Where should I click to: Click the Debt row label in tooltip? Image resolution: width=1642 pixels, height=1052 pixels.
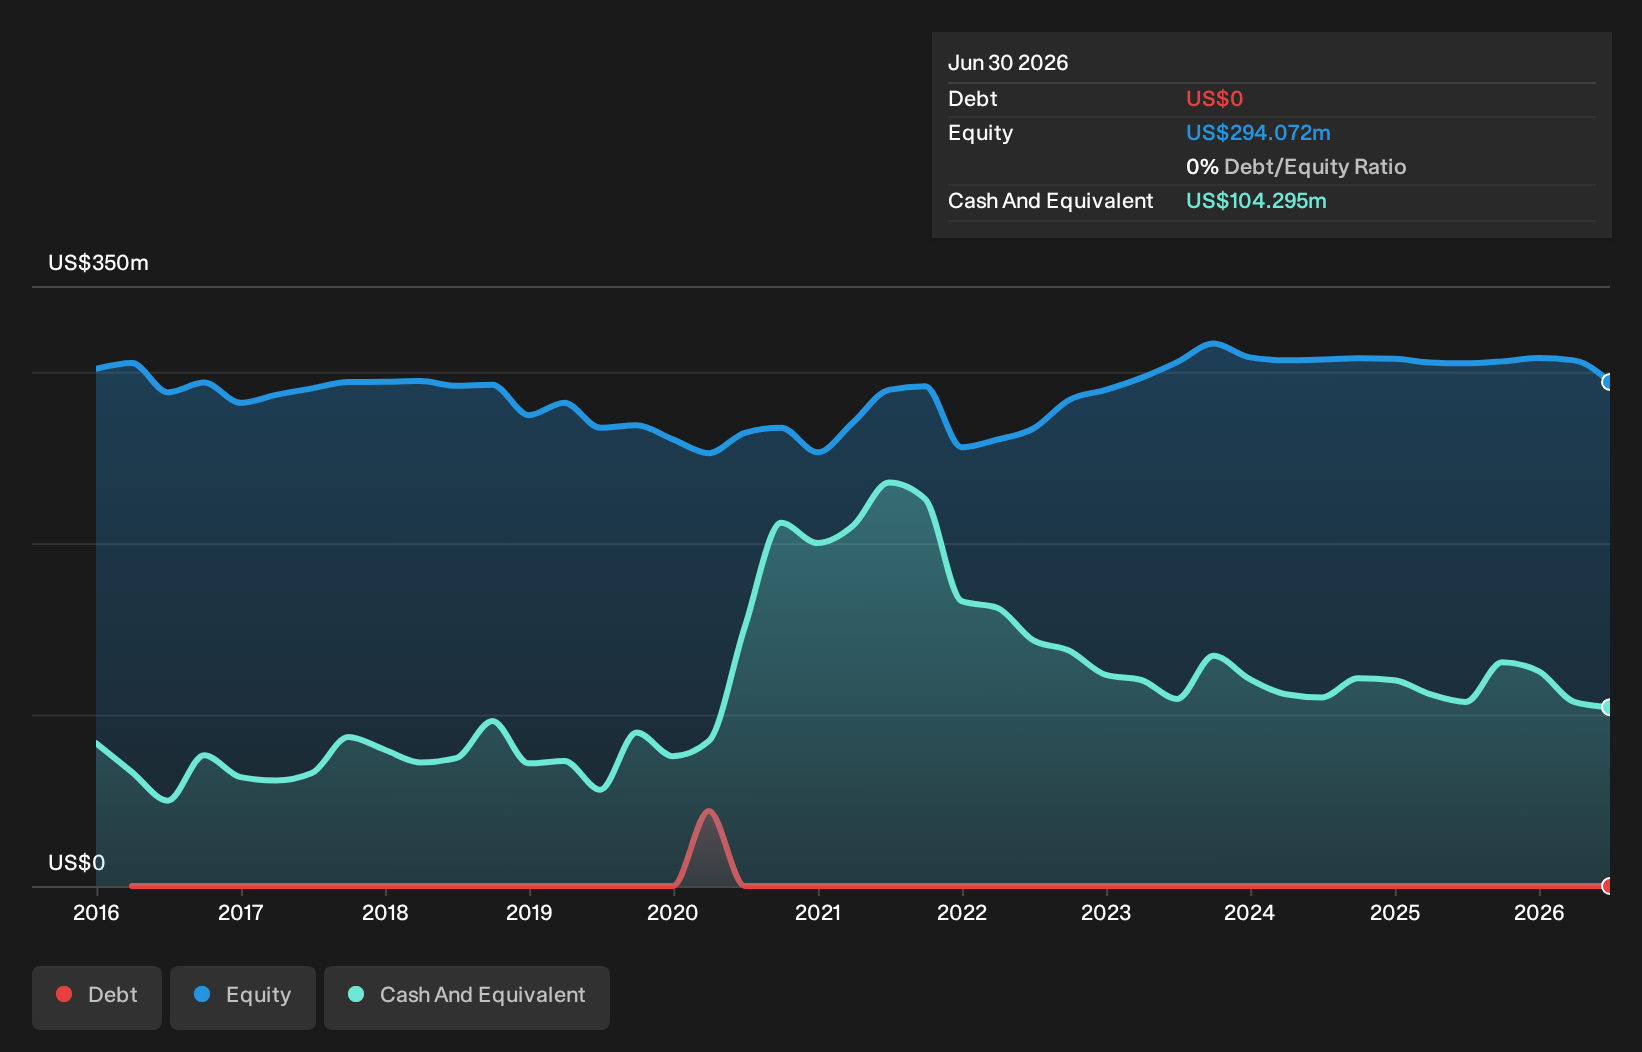[x=972, y=99]
